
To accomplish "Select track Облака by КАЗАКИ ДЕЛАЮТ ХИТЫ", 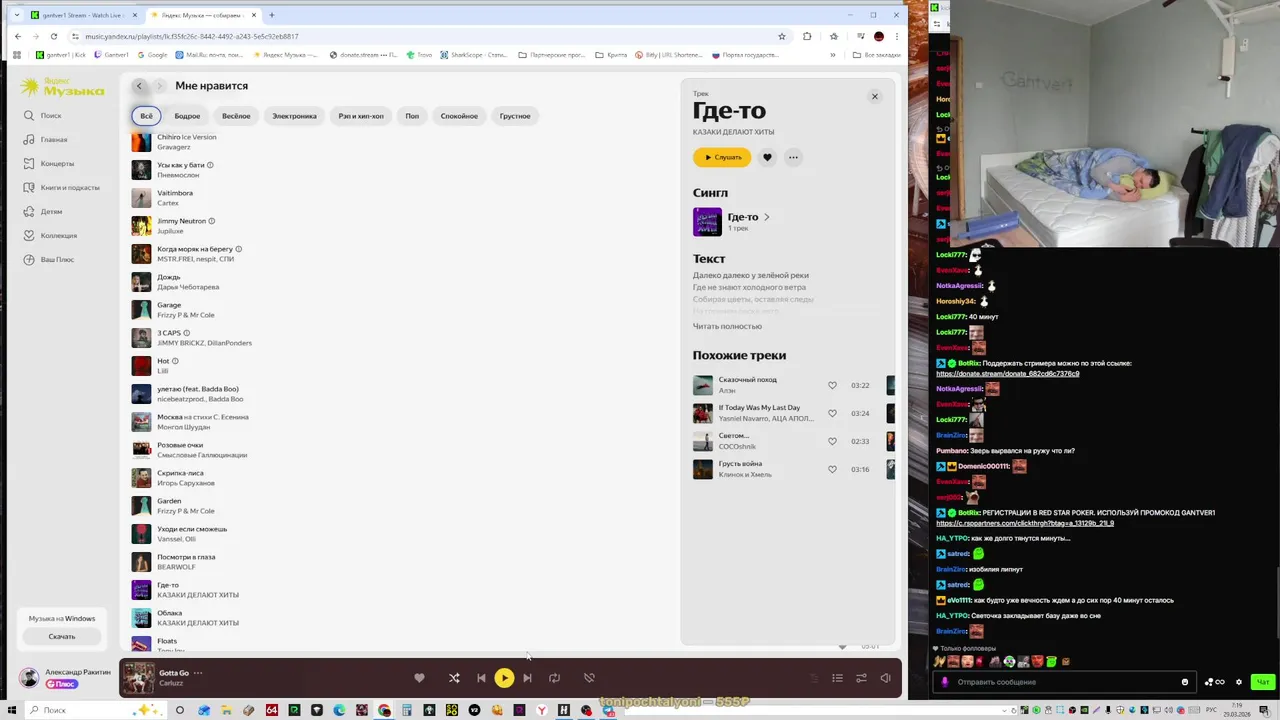I will pos(169,613).
